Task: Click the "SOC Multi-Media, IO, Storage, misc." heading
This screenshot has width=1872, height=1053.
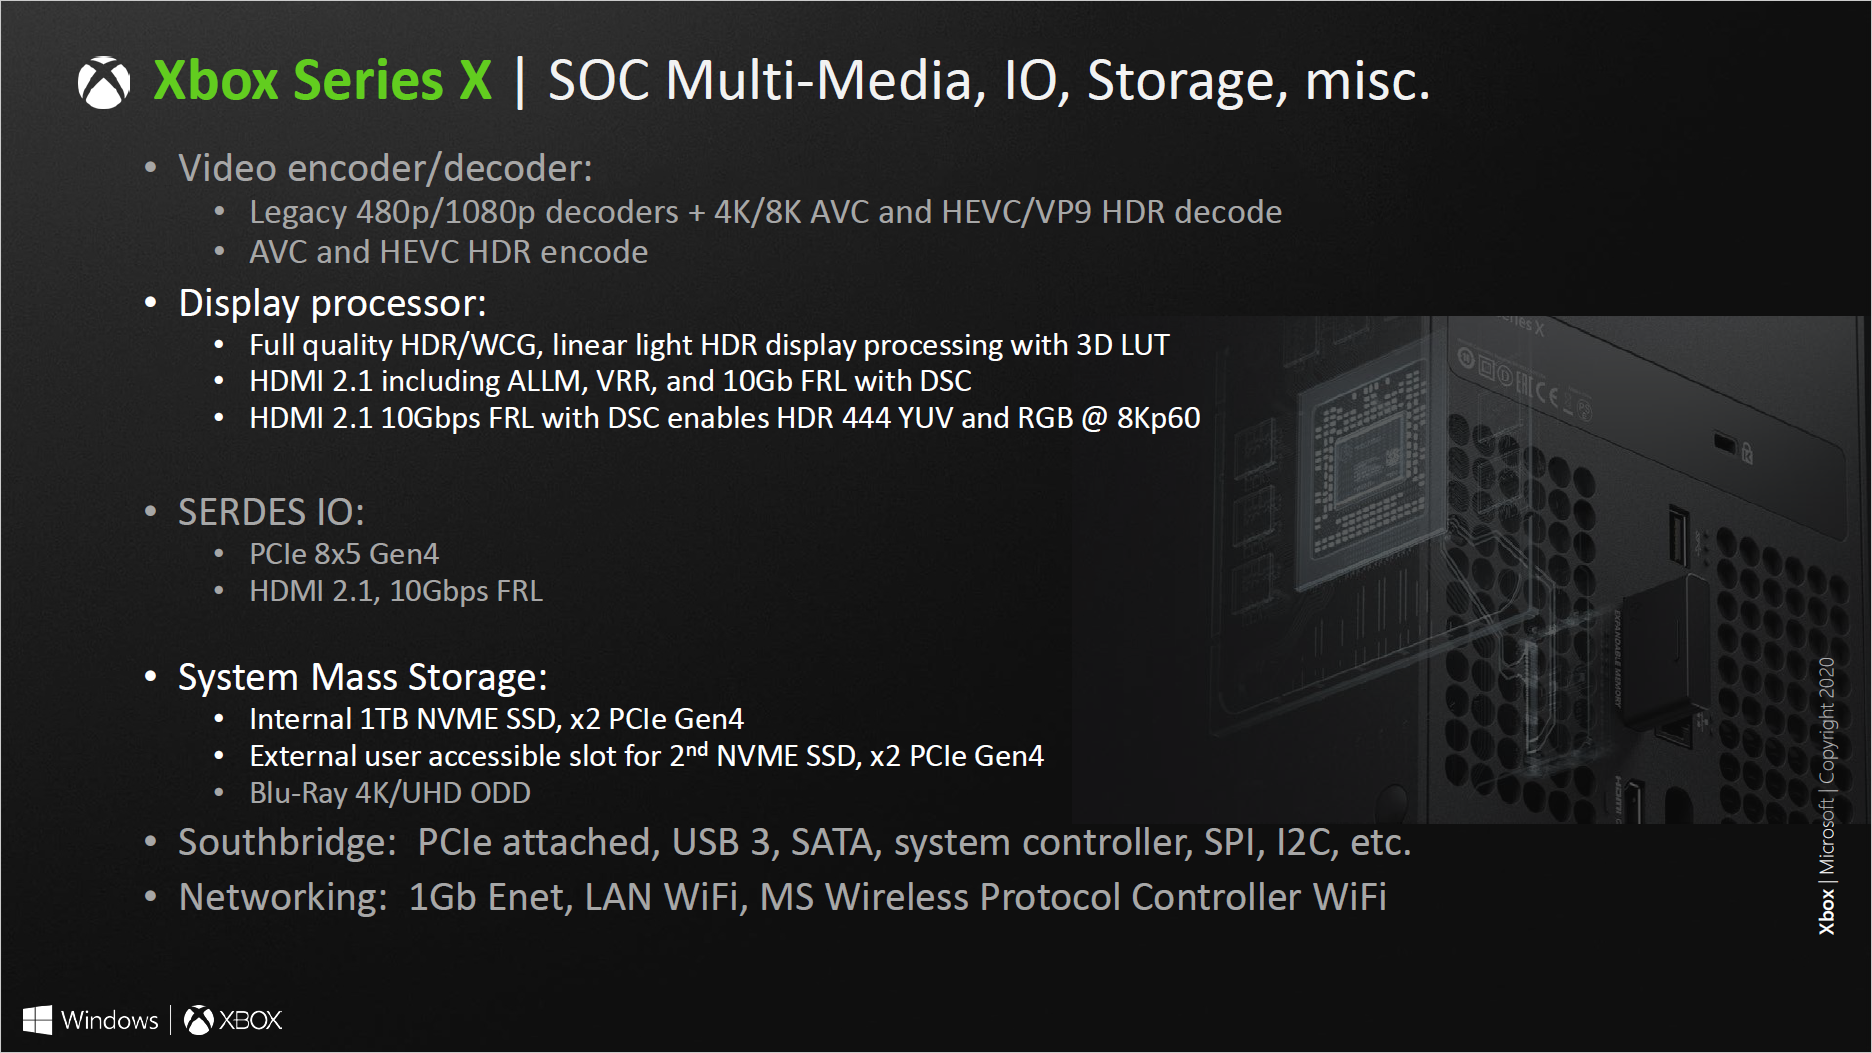Action: click(x=988, y=80)
